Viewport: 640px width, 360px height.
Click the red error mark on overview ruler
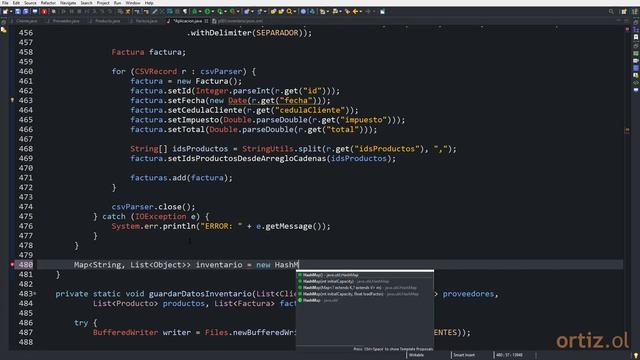[x=627, y=29]
